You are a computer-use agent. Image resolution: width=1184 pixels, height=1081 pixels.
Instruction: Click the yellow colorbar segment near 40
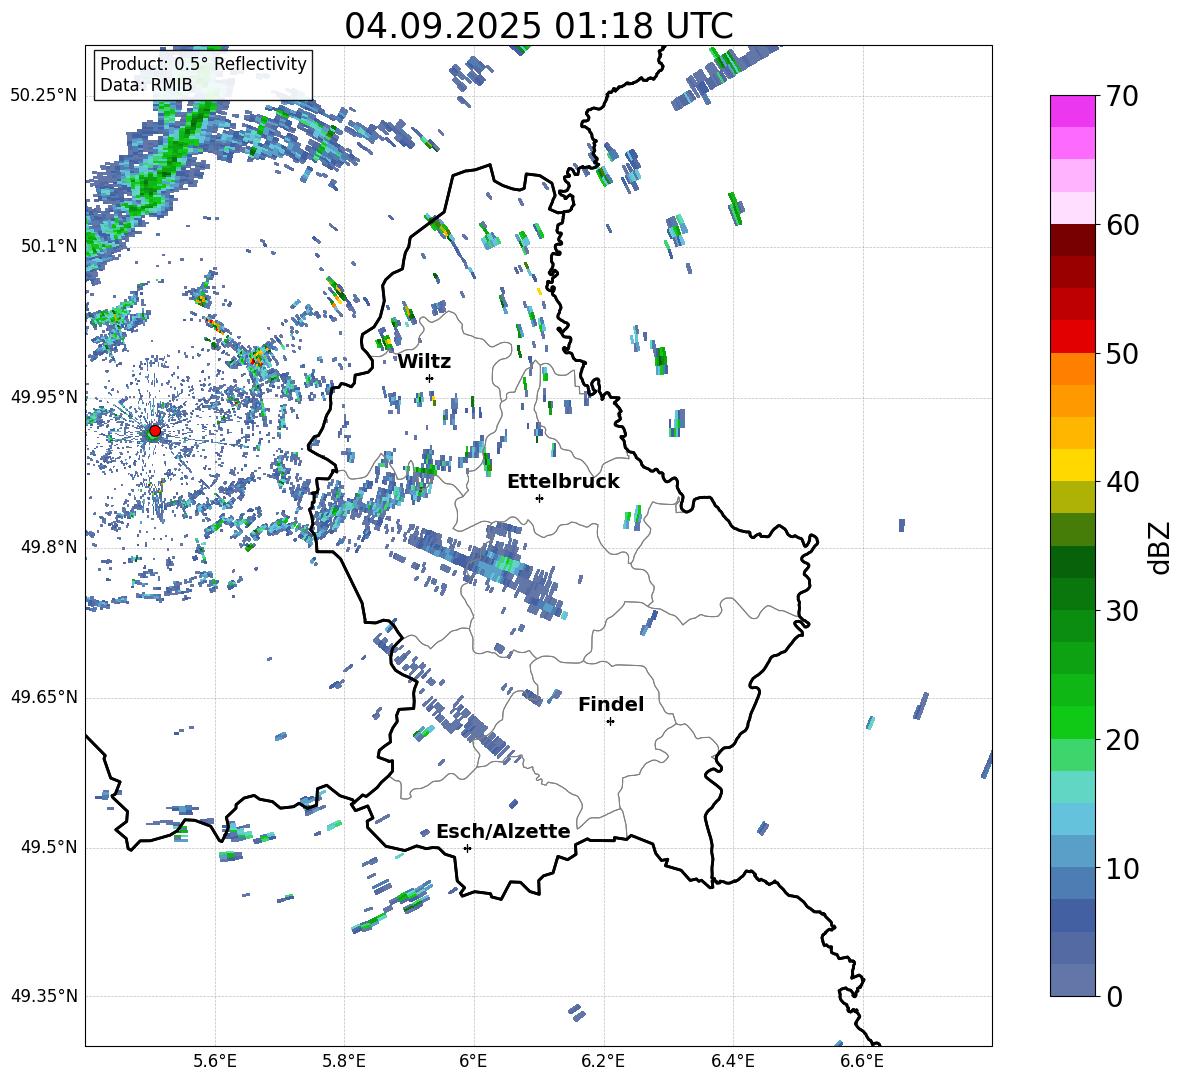[1072, 465]
